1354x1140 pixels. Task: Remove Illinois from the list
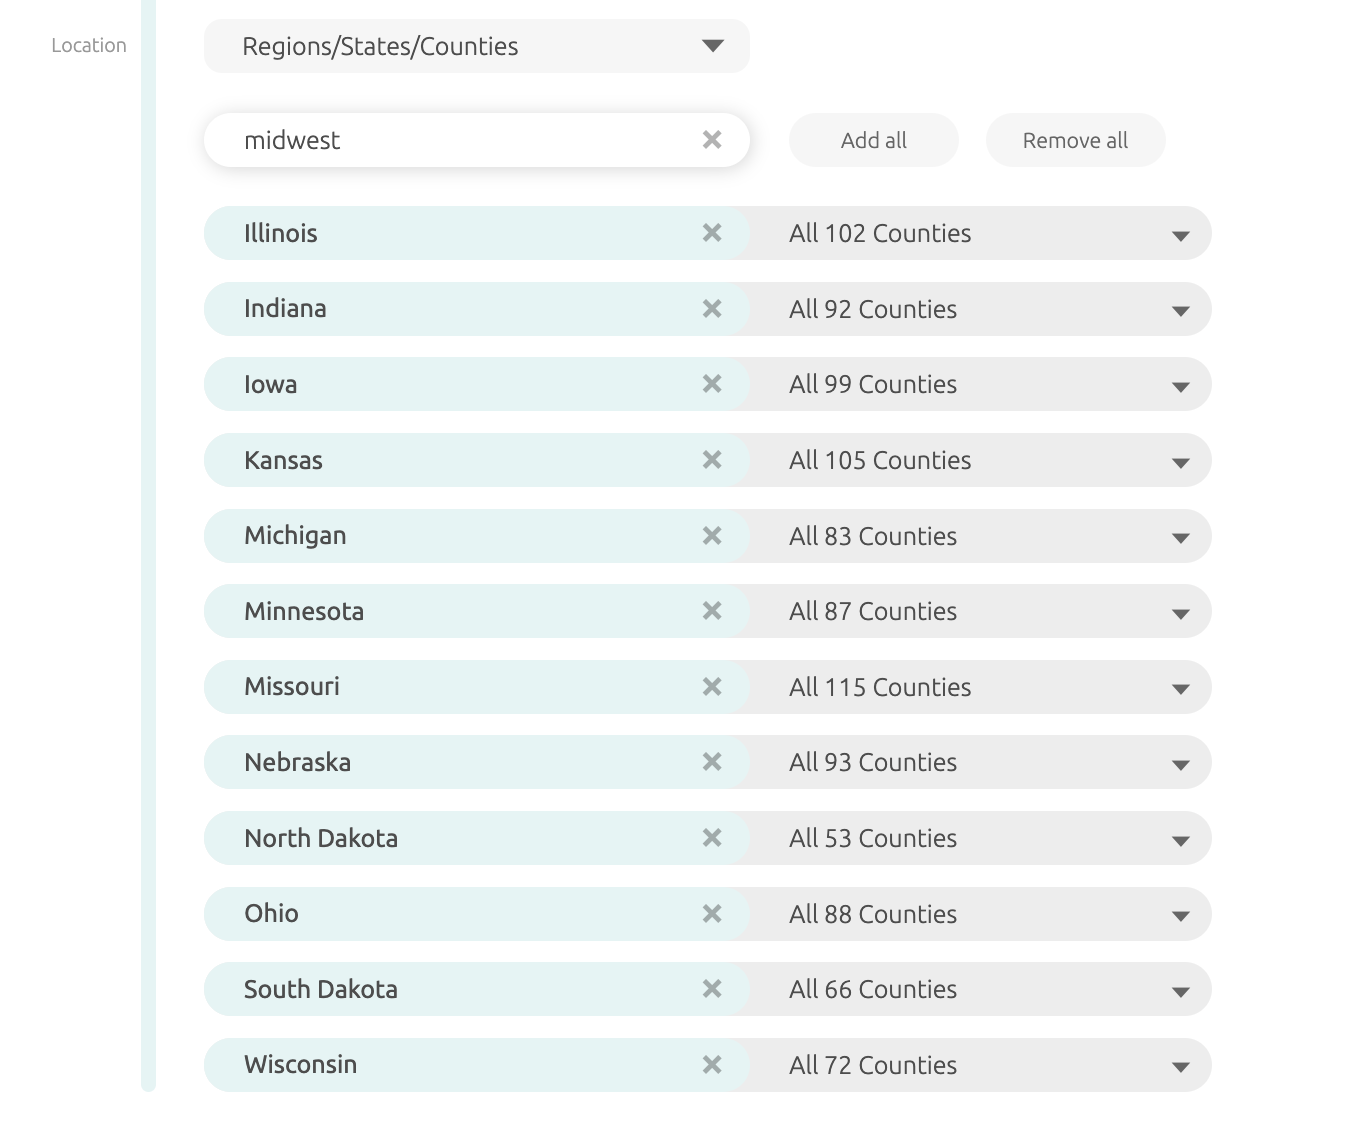click(x=712, y=233)
